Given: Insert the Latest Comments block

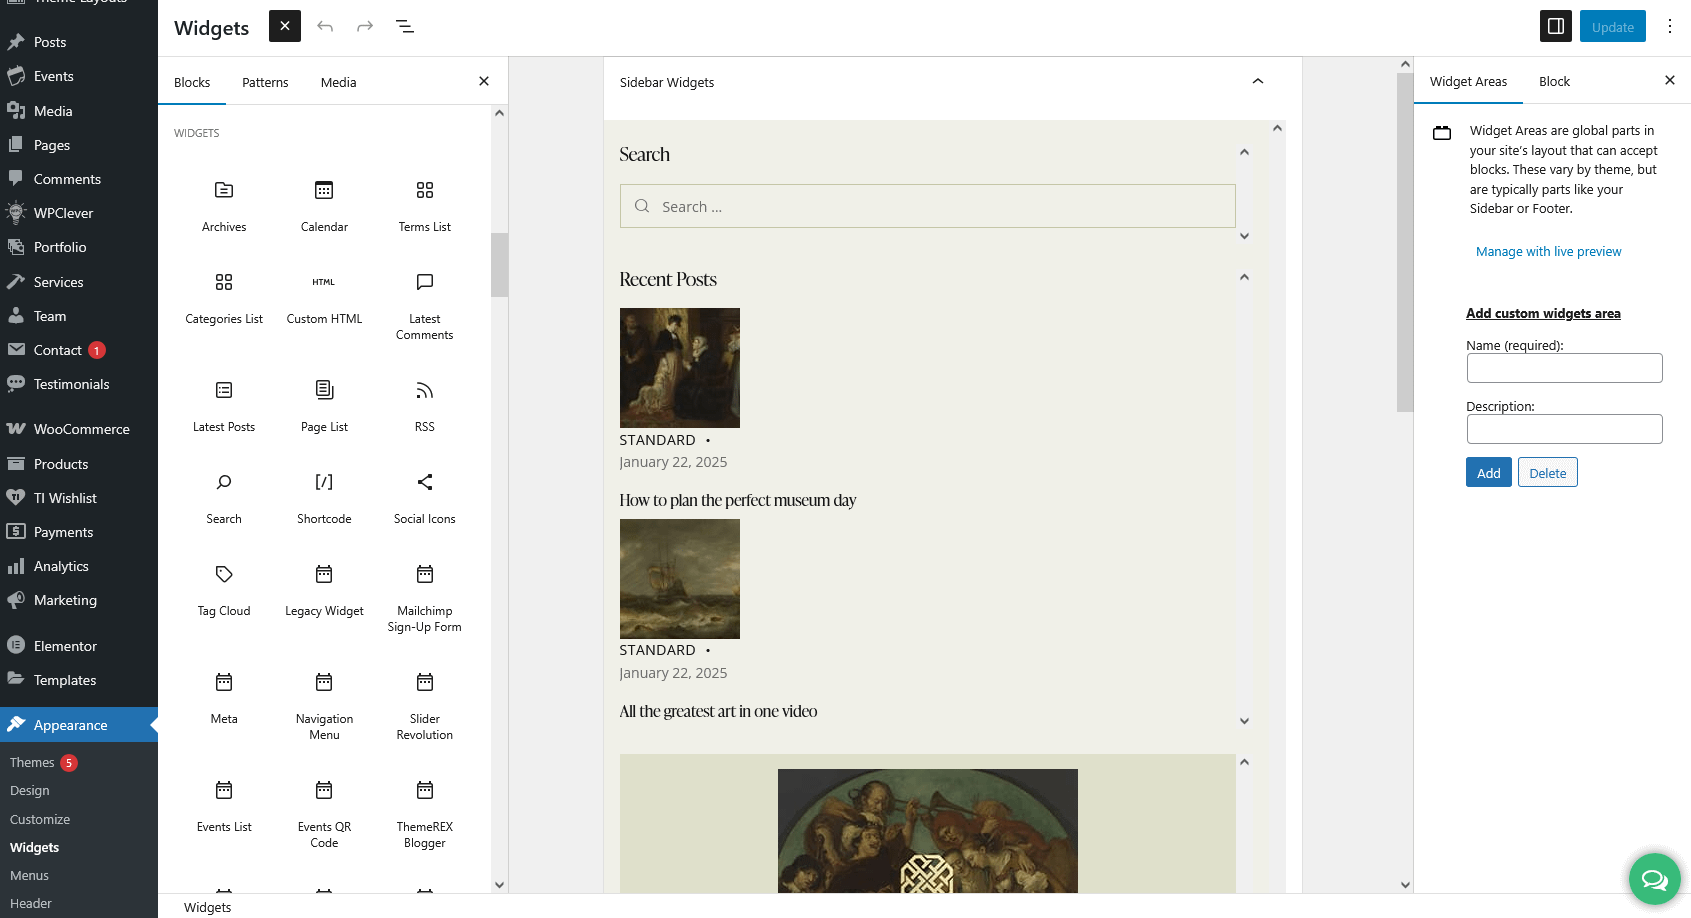Looking at the screenshot, I should pyautogui.click(x=425, y=305).
